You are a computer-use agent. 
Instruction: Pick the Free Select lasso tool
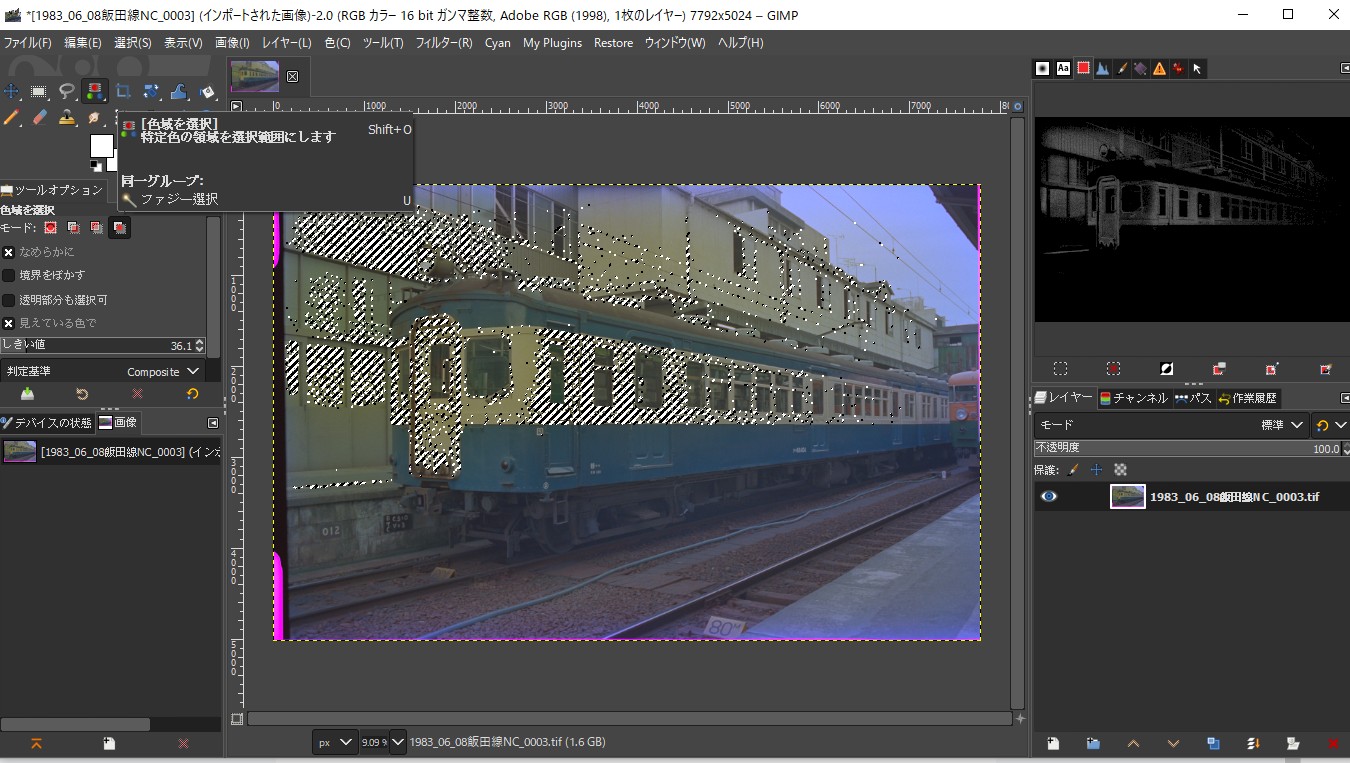pos(67,91)
